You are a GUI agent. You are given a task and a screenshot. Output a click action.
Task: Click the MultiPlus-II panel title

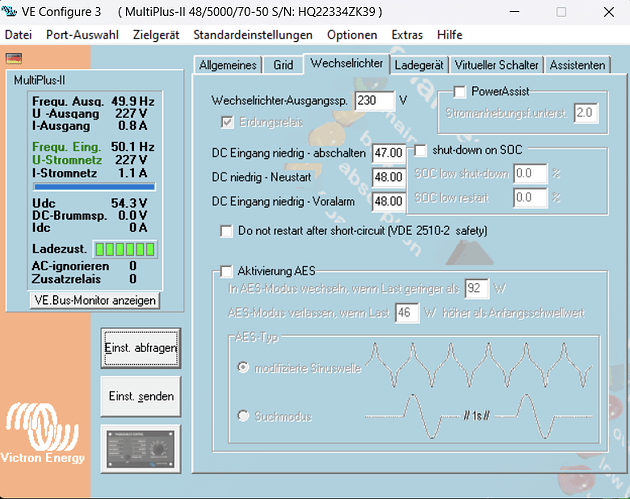[39, 80]
